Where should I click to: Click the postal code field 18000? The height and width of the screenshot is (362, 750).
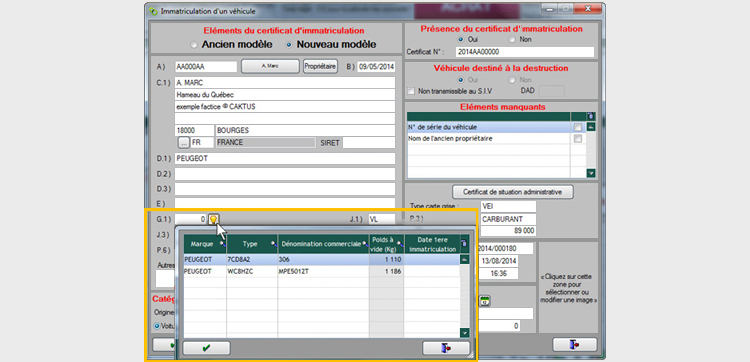(x=194, y=131)
